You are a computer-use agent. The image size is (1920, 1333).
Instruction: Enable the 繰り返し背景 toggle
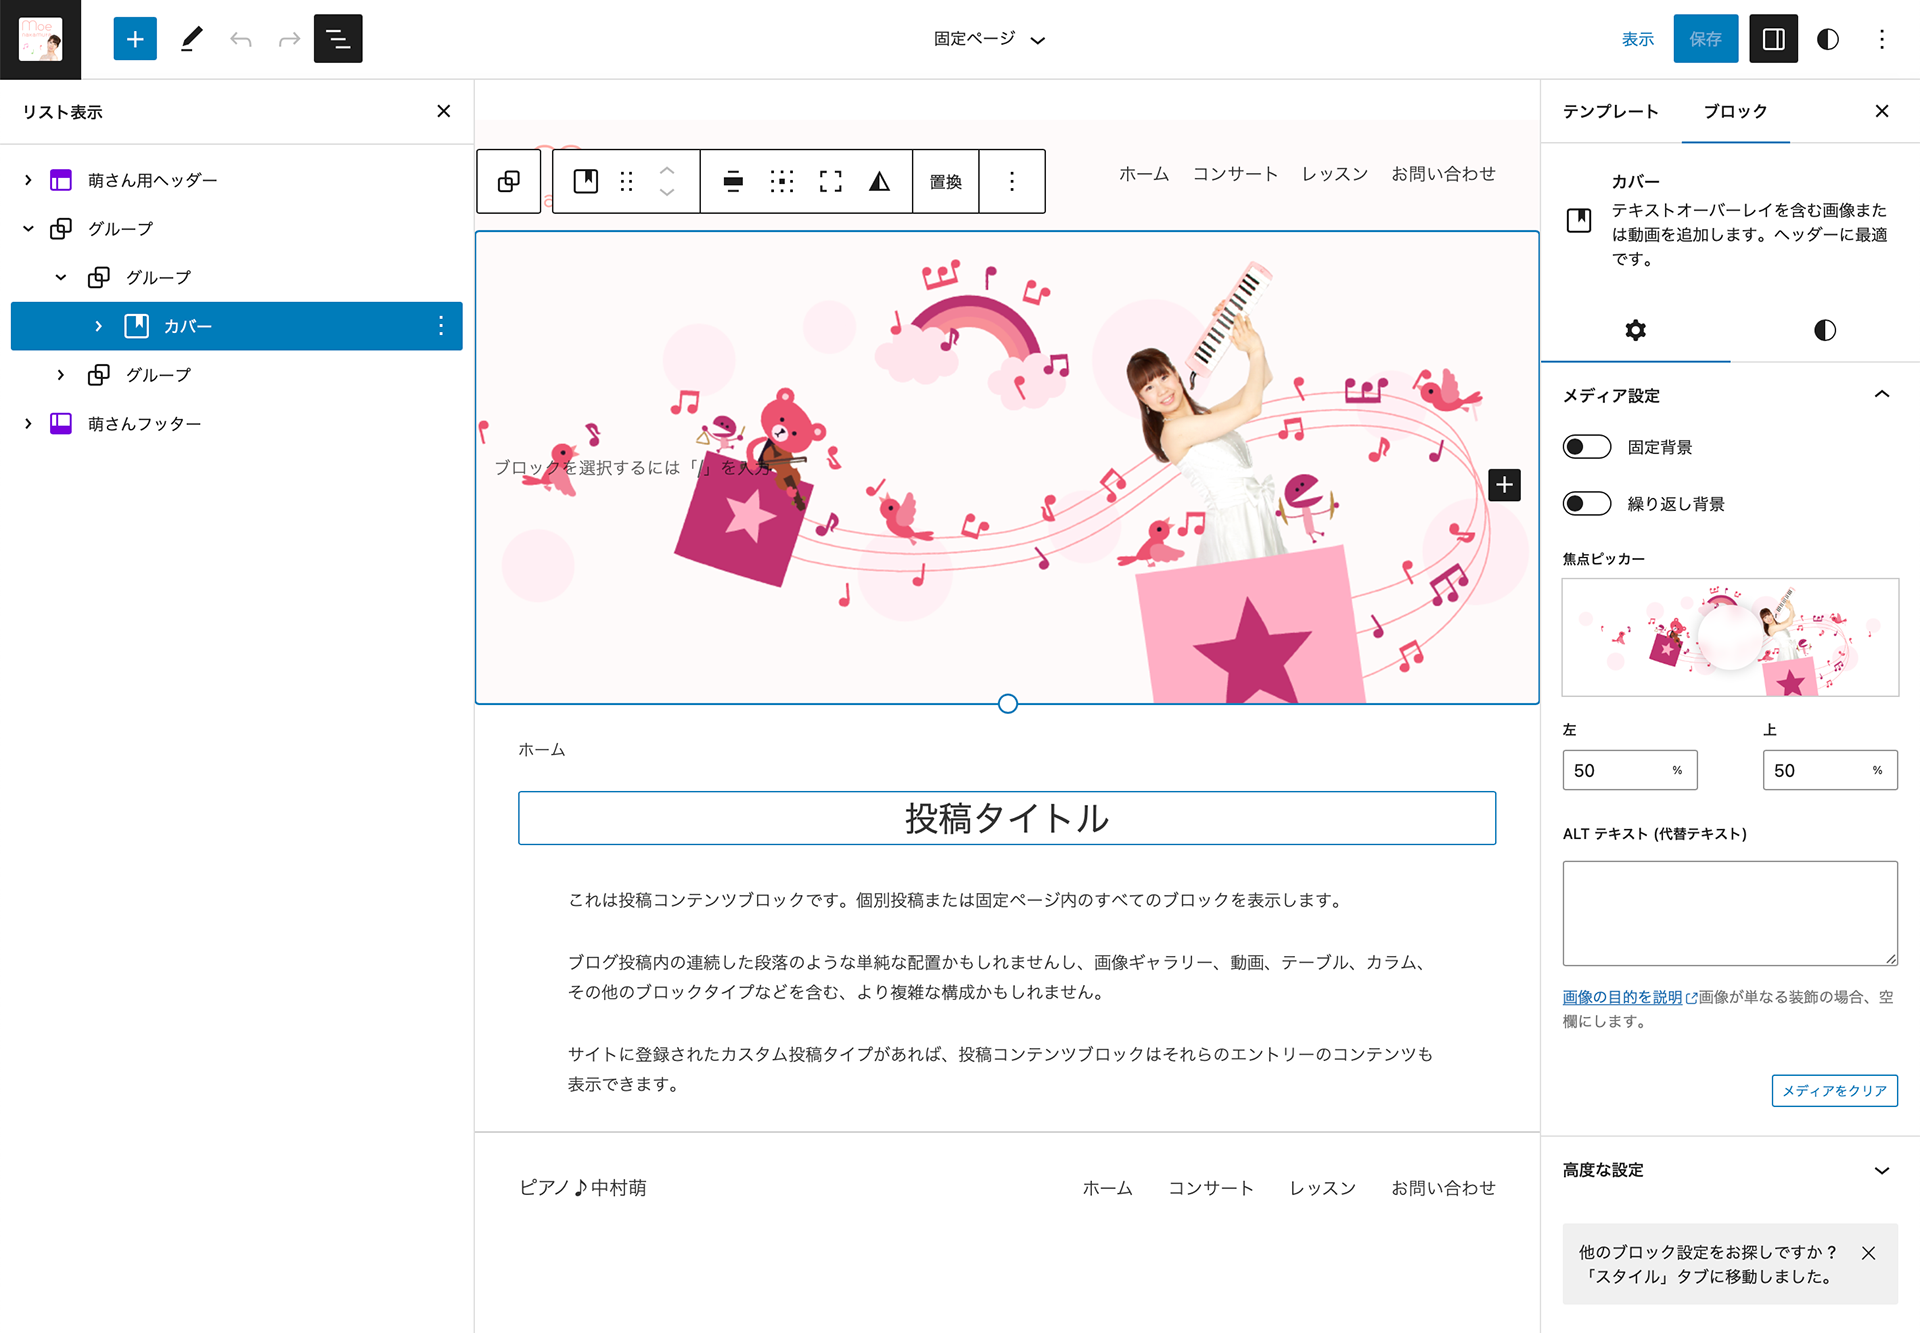[x=1587, y=504]
